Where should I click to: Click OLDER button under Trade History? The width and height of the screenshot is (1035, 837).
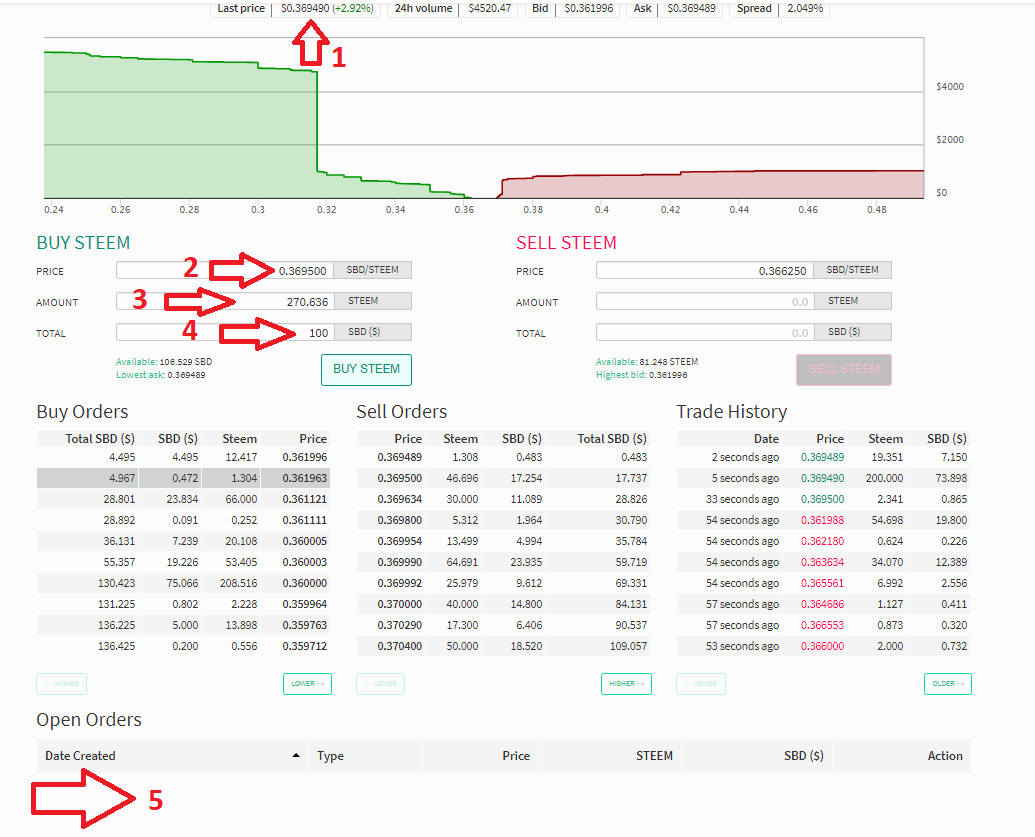point(948,684)
